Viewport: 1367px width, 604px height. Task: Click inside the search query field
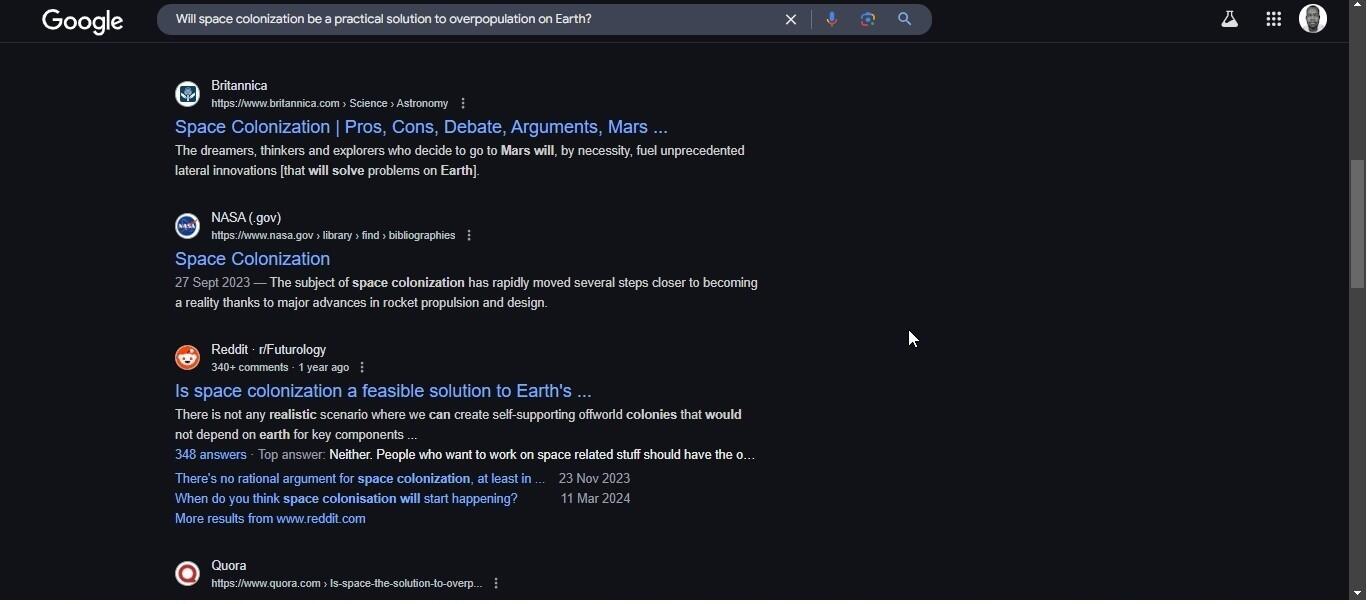[x=450, y=19]
